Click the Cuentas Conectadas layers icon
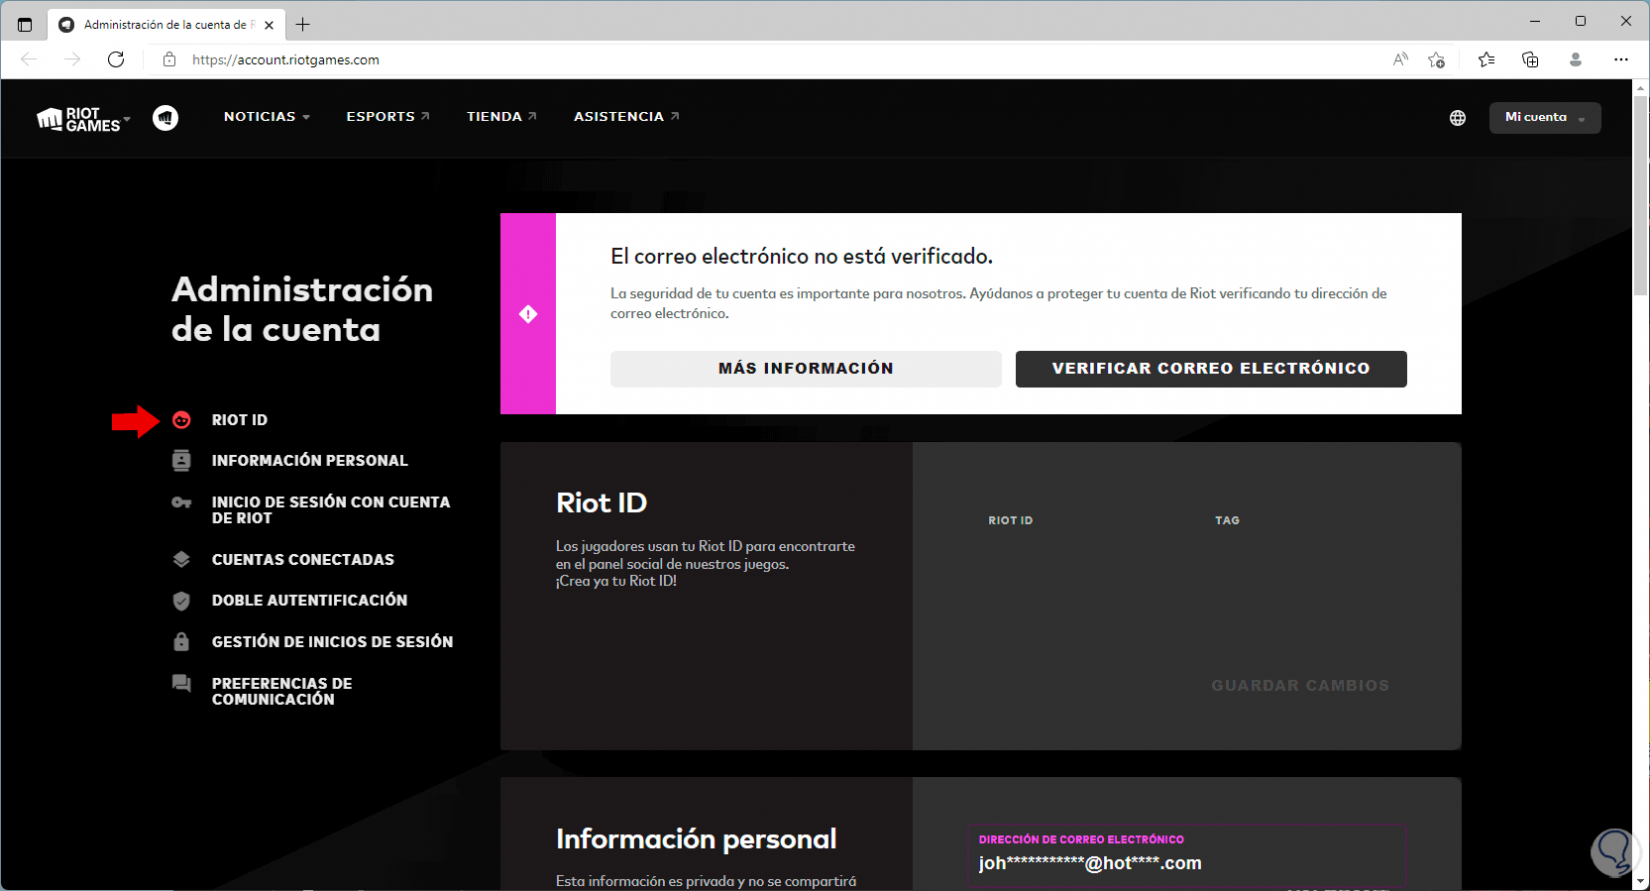The height and width of the screenshot is (891, 1650). click(181, 559)
